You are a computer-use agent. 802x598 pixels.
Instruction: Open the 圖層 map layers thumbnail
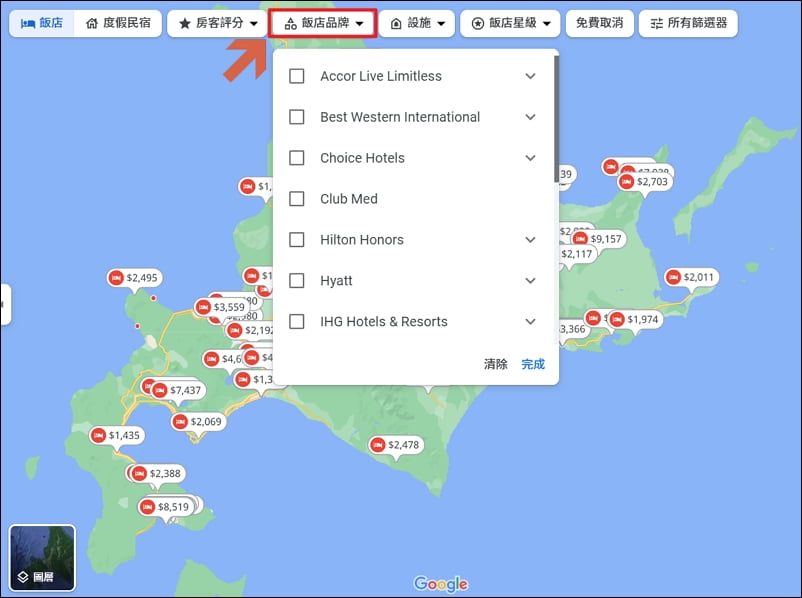point(42,558)
